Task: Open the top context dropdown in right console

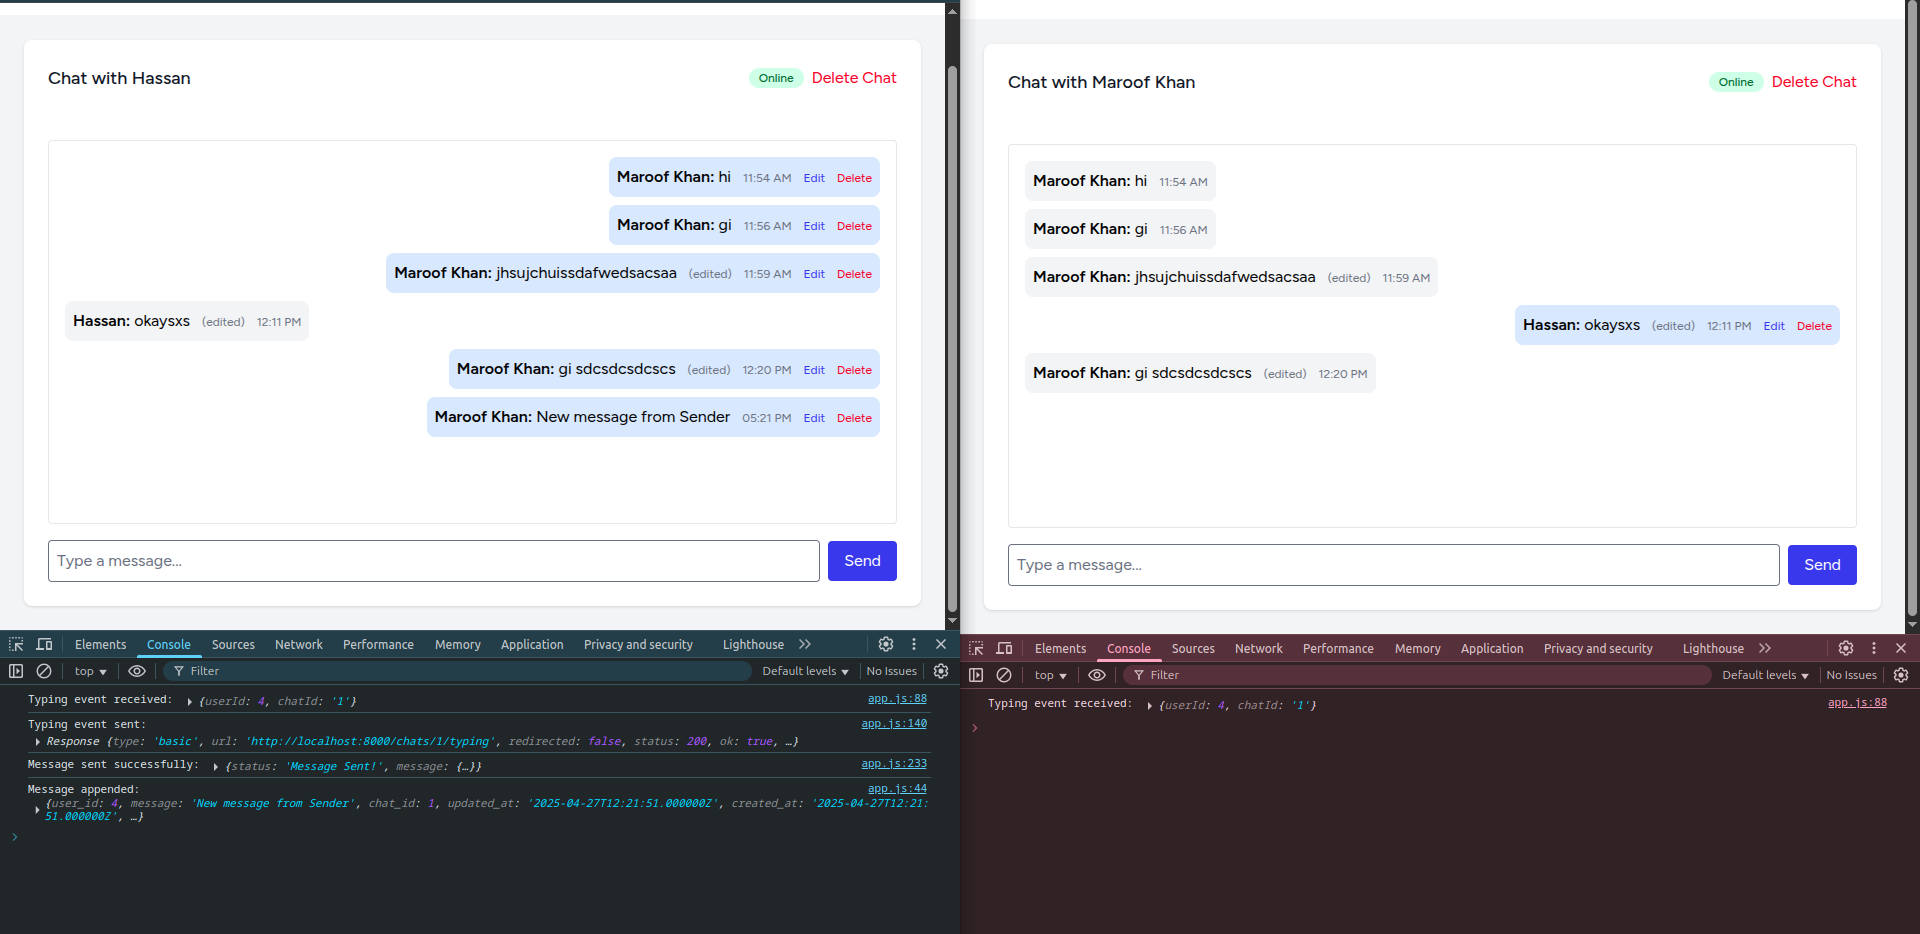Action: click(1050, 676)
